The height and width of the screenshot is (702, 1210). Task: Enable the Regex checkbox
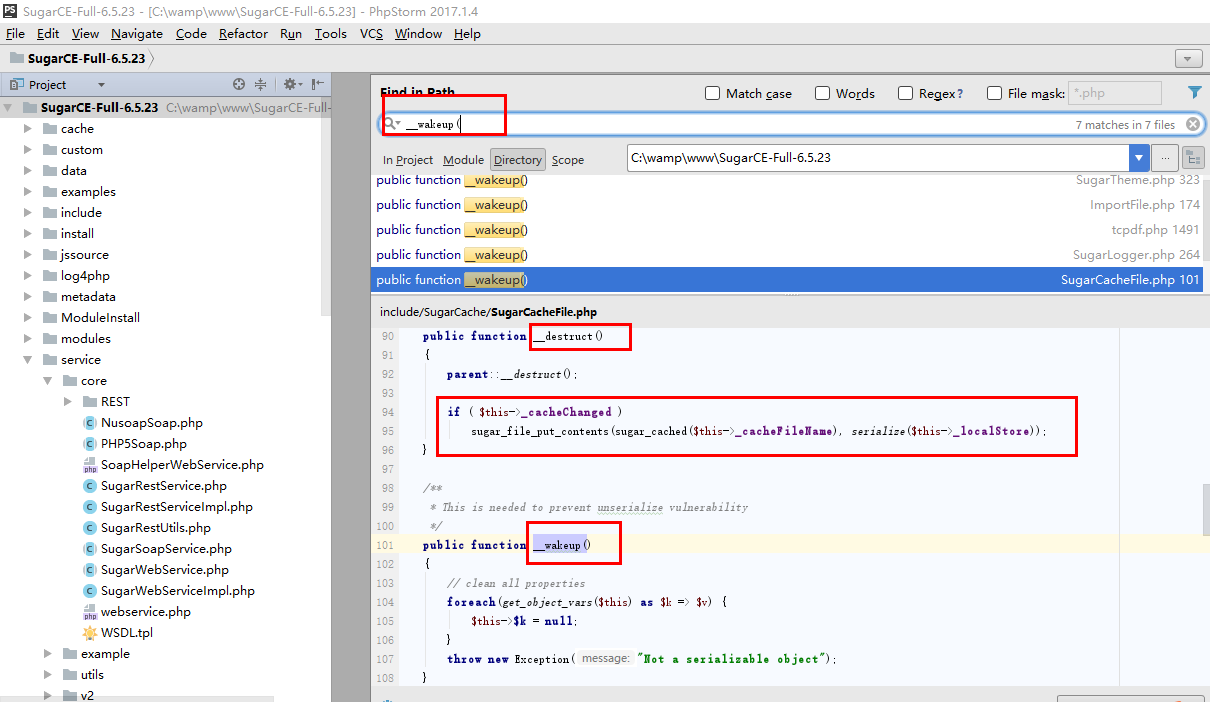pyautogui.click(x=906, y=93)
